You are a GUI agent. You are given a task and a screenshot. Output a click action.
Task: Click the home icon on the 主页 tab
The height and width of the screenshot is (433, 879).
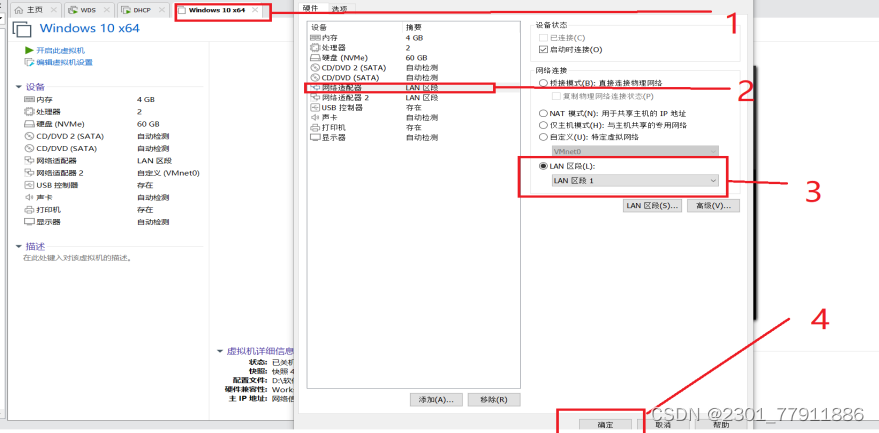click(x=18, y=10)
